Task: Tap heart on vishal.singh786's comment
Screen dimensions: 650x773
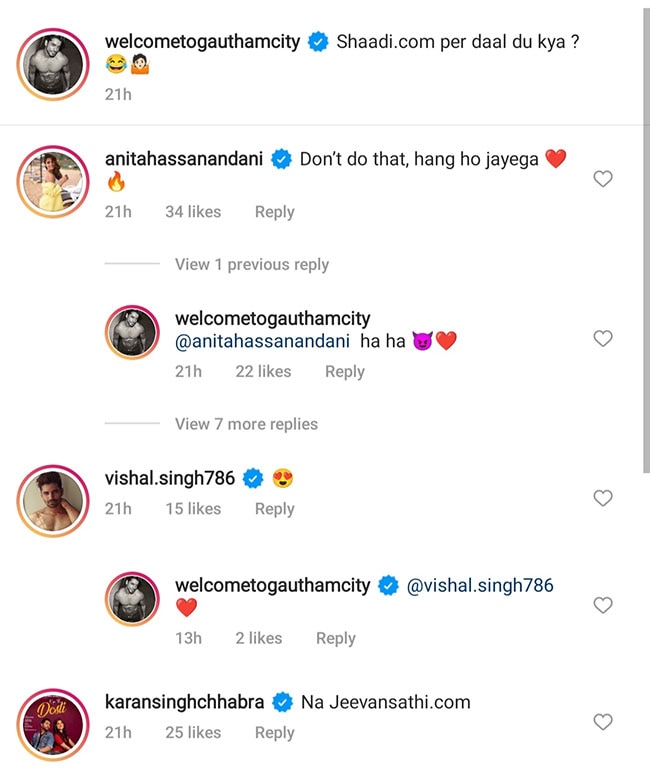Action: point(603,498)
